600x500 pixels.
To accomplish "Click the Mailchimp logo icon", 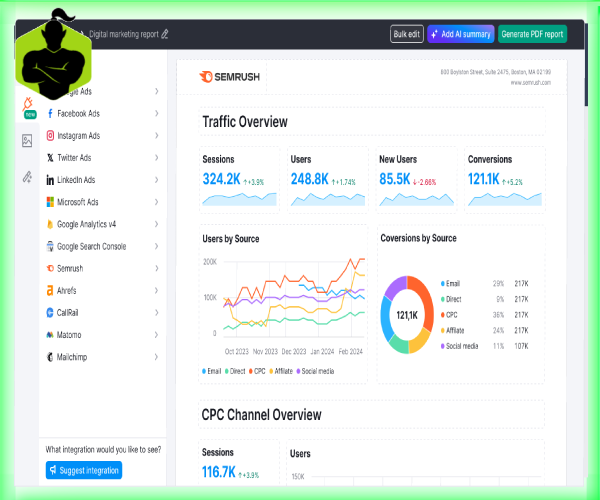I will coord(50,357).
